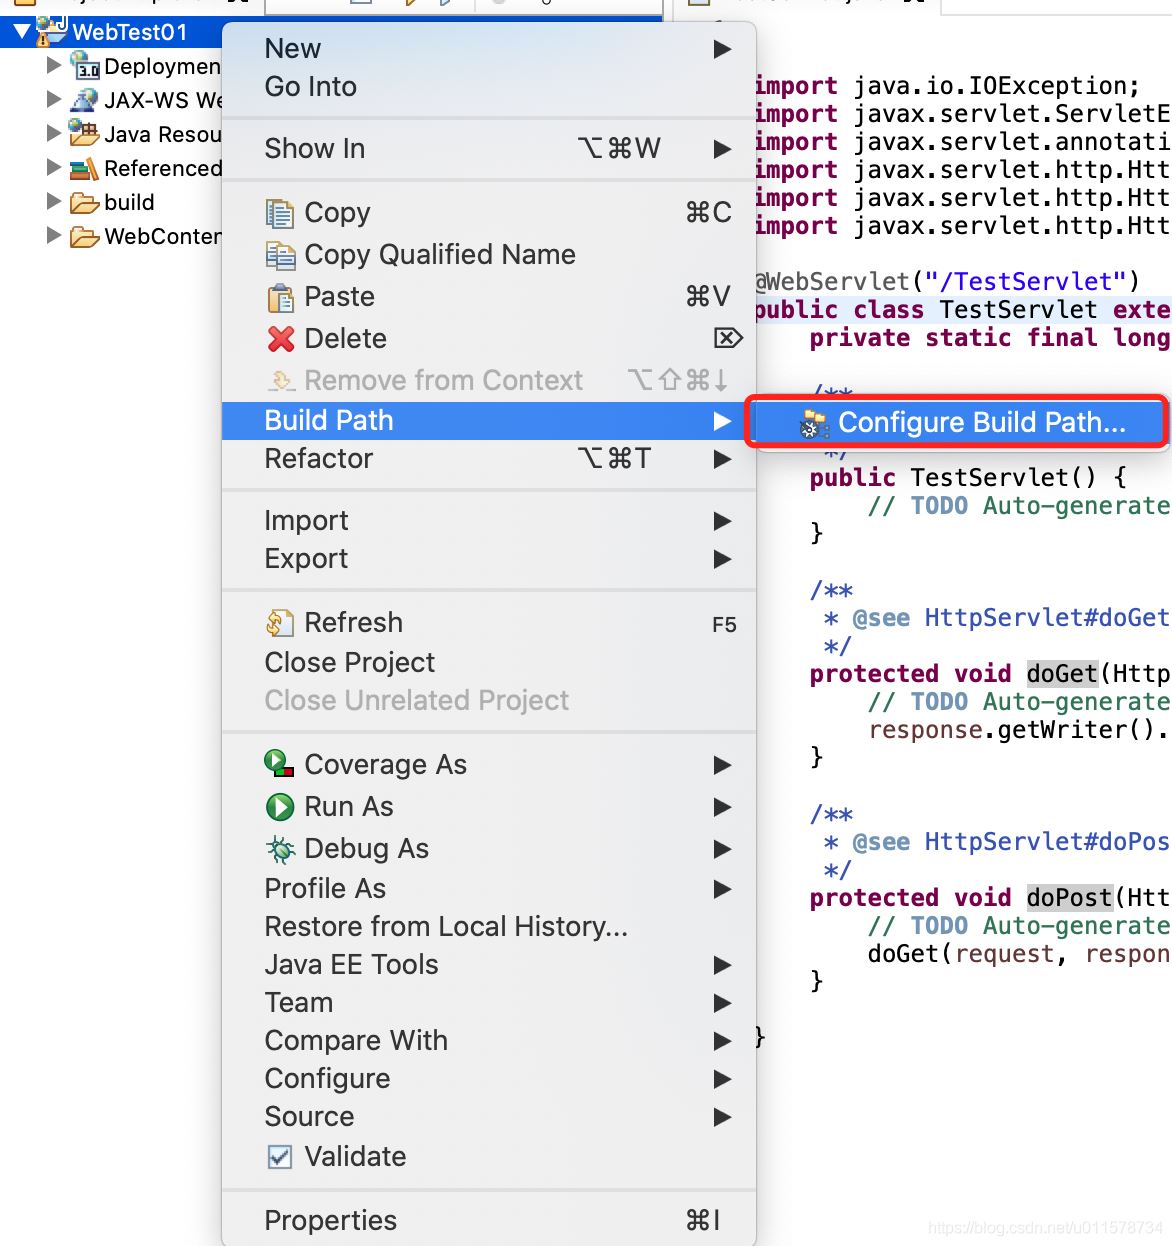Toggle the Validate checkbox
Screen dimensions: 1172x1246
[280, 1157]
